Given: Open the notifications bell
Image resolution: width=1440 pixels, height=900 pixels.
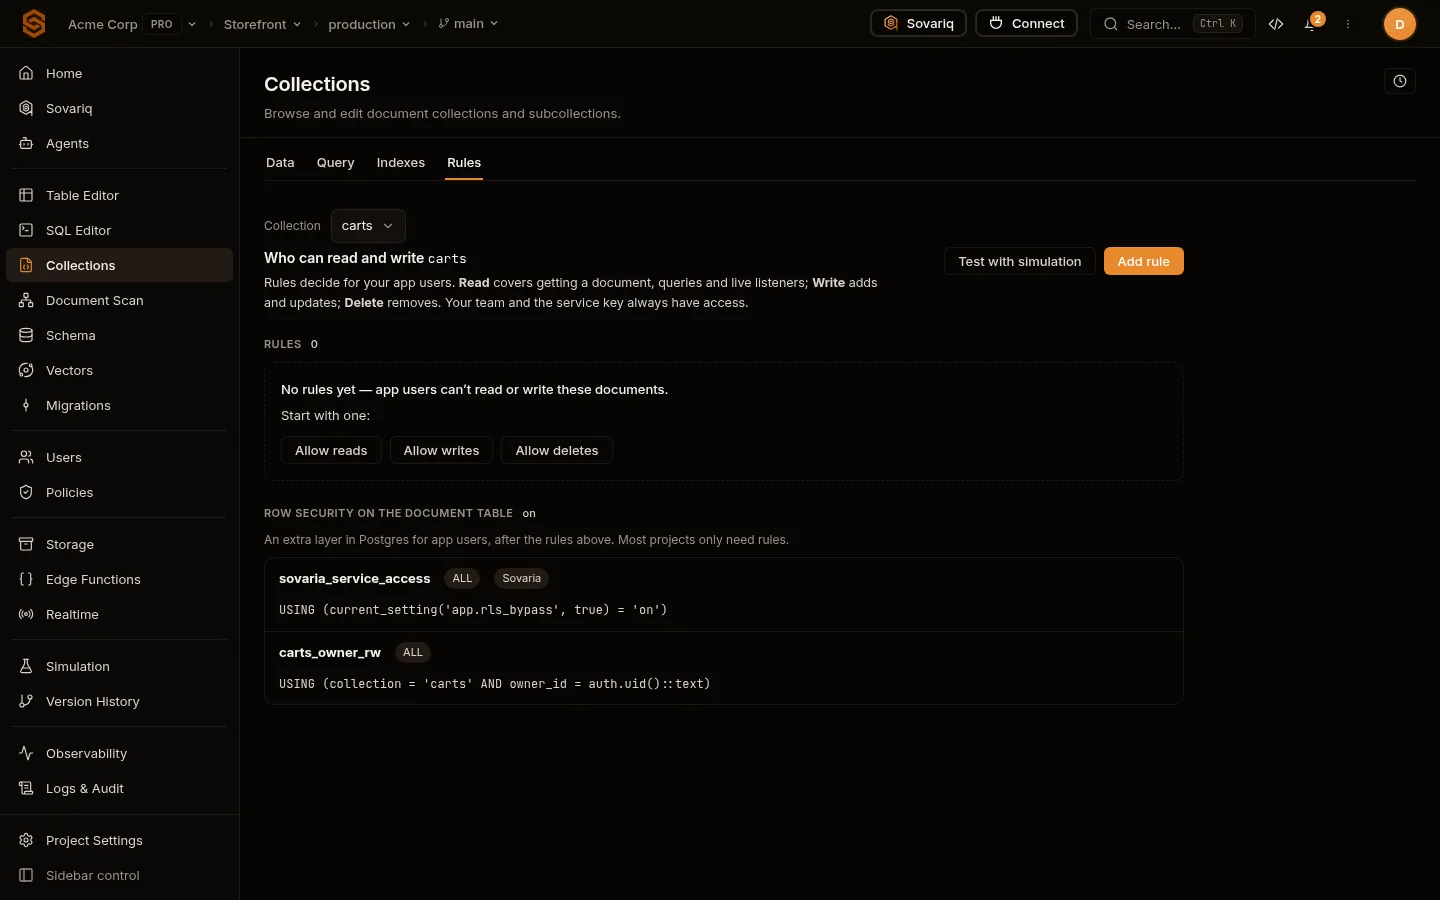Looking at the screenshot, I should coord(1311,24).
